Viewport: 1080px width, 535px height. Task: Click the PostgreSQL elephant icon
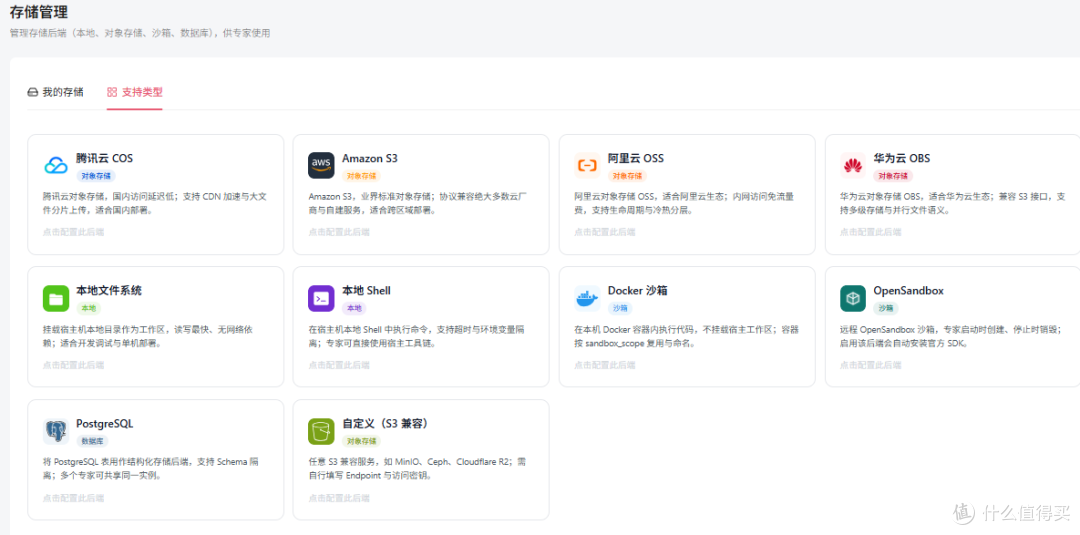pos(56,431)
